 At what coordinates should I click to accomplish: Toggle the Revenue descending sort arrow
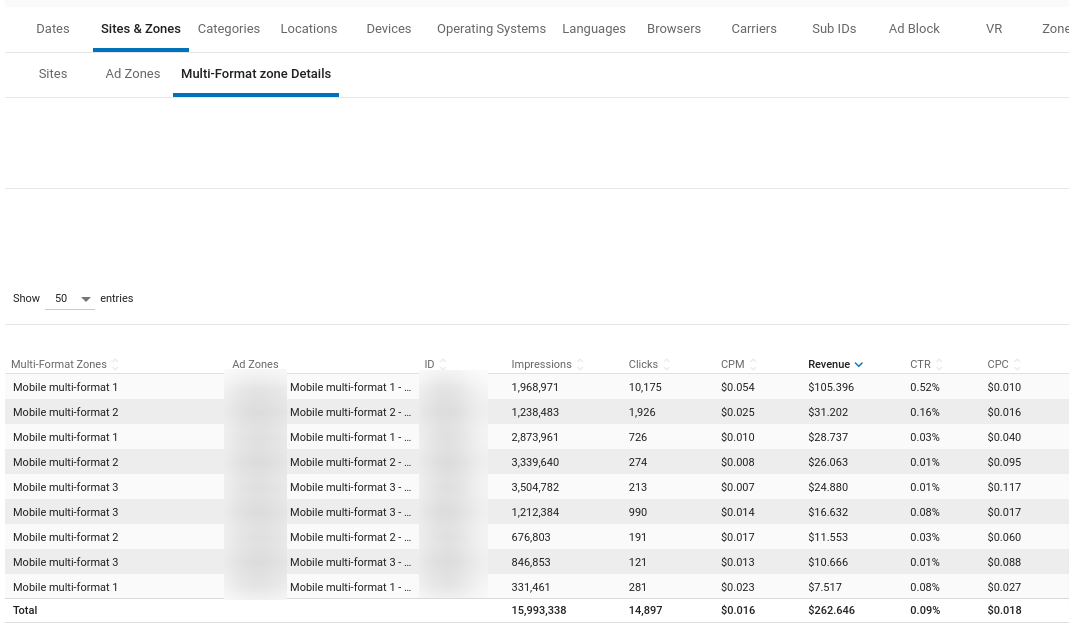(859, 365)
